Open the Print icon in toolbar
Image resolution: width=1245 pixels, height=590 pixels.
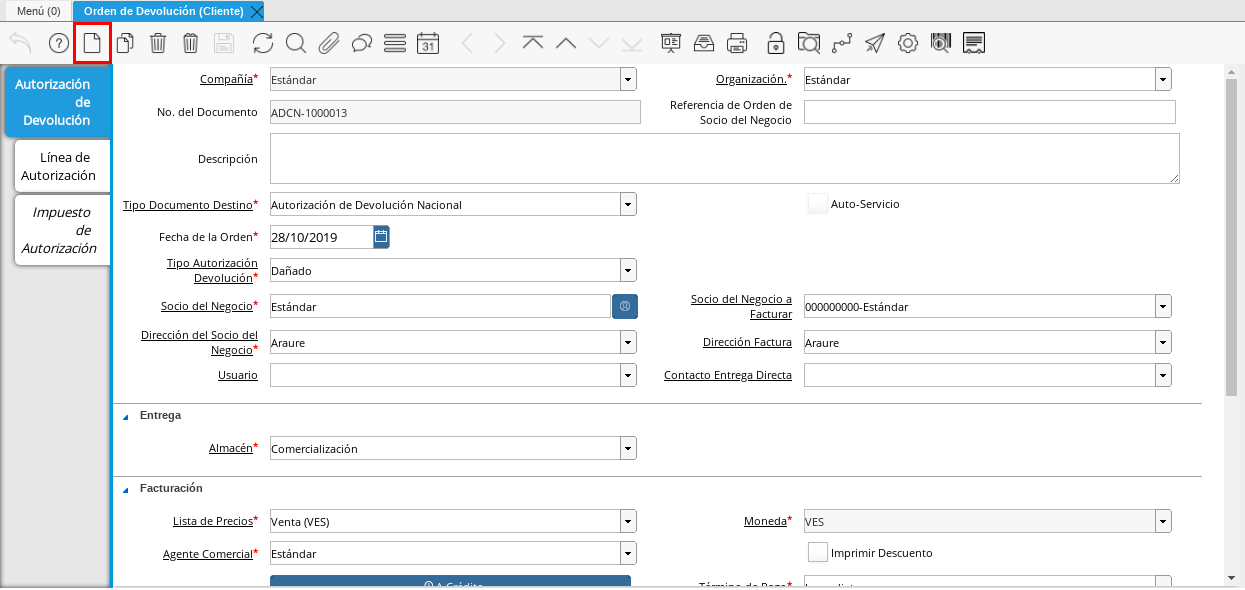pos(737,43)
